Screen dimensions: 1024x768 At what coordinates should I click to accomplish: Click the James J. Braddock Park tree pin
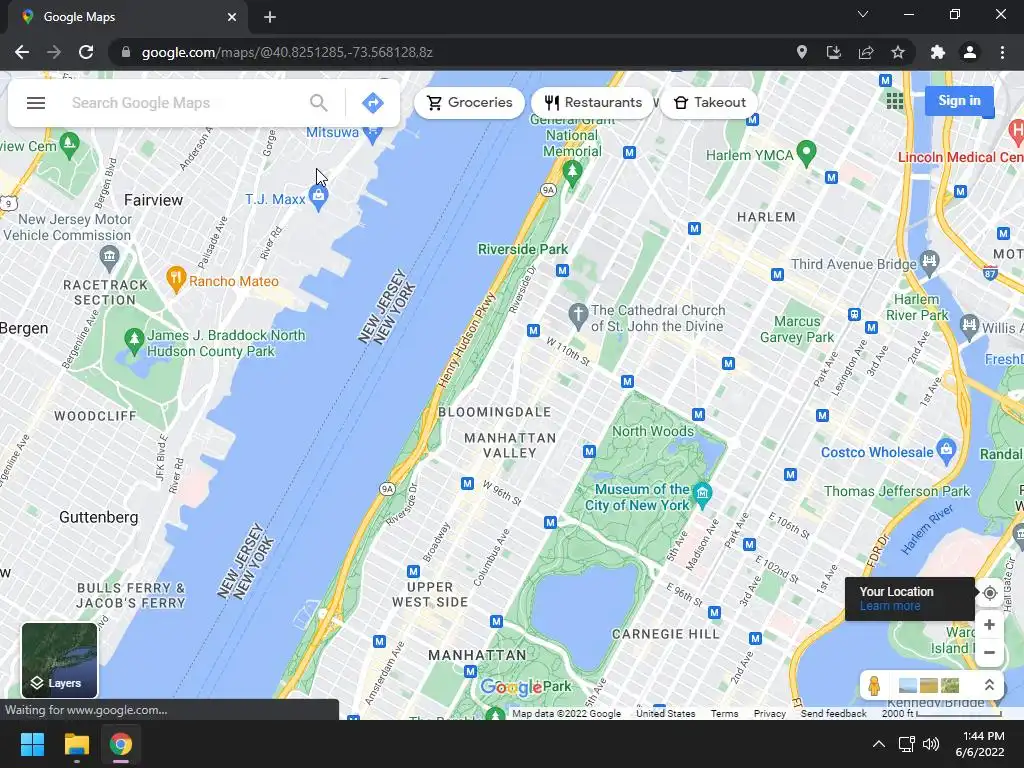coord(134,341)
